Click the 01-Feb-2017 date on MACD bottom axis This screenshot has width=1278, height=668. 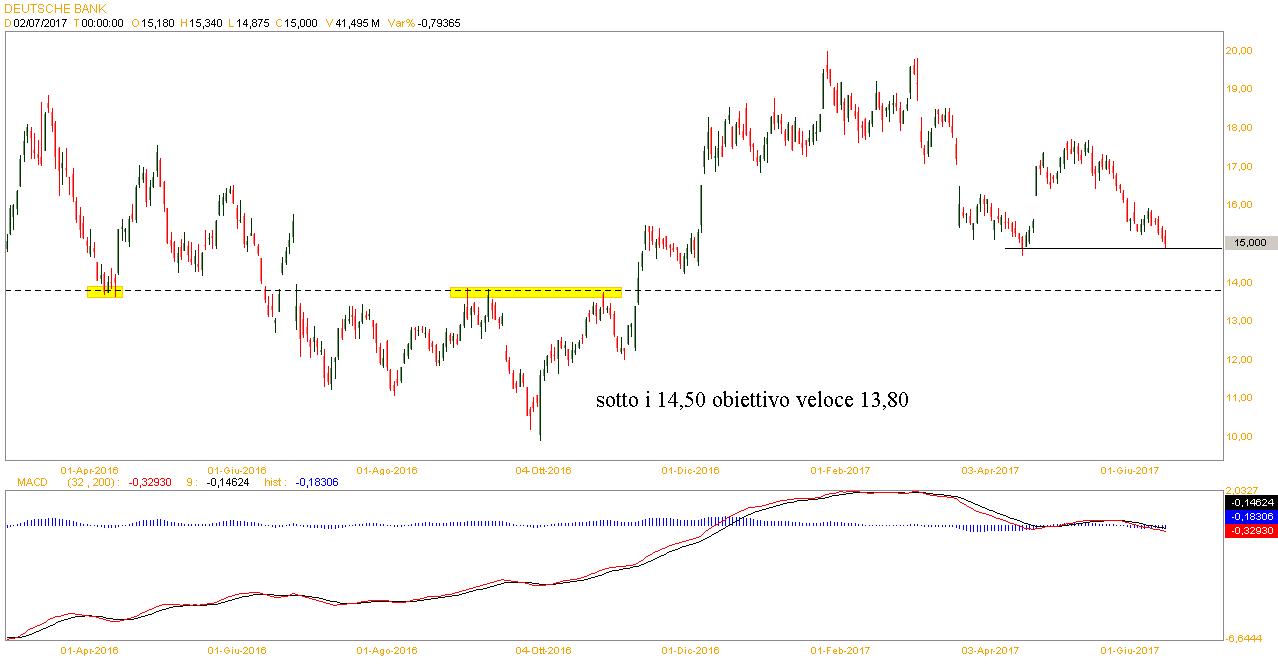[x=840, y=650]
